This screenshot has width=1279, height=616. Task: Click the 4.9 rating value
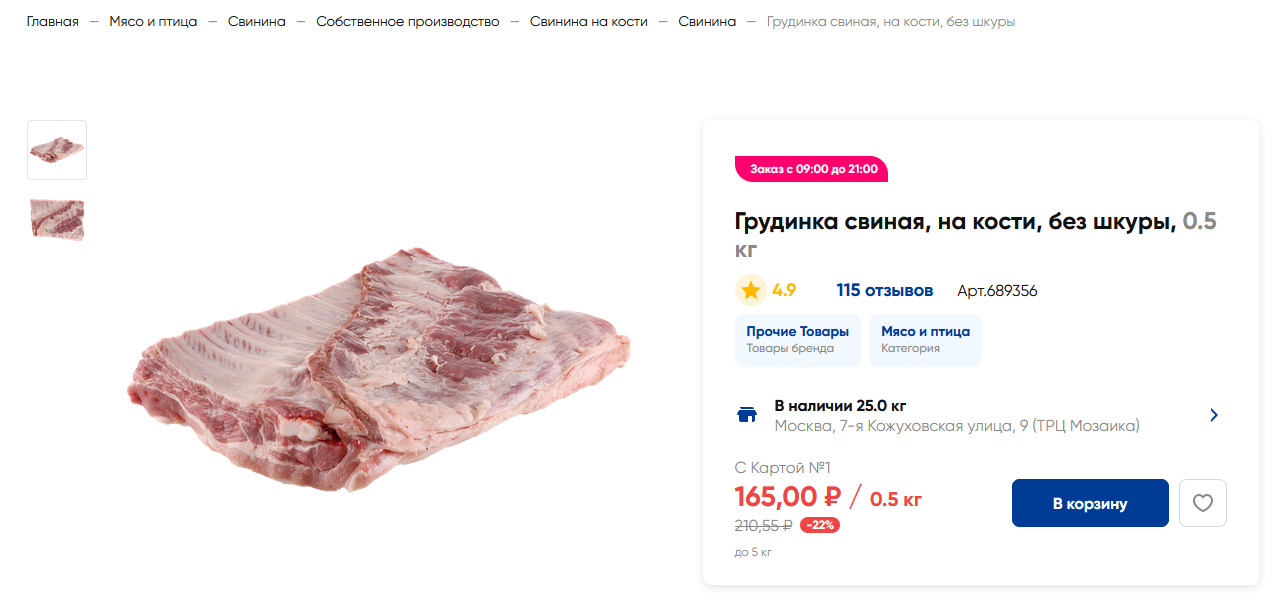[x=784, y=290]
